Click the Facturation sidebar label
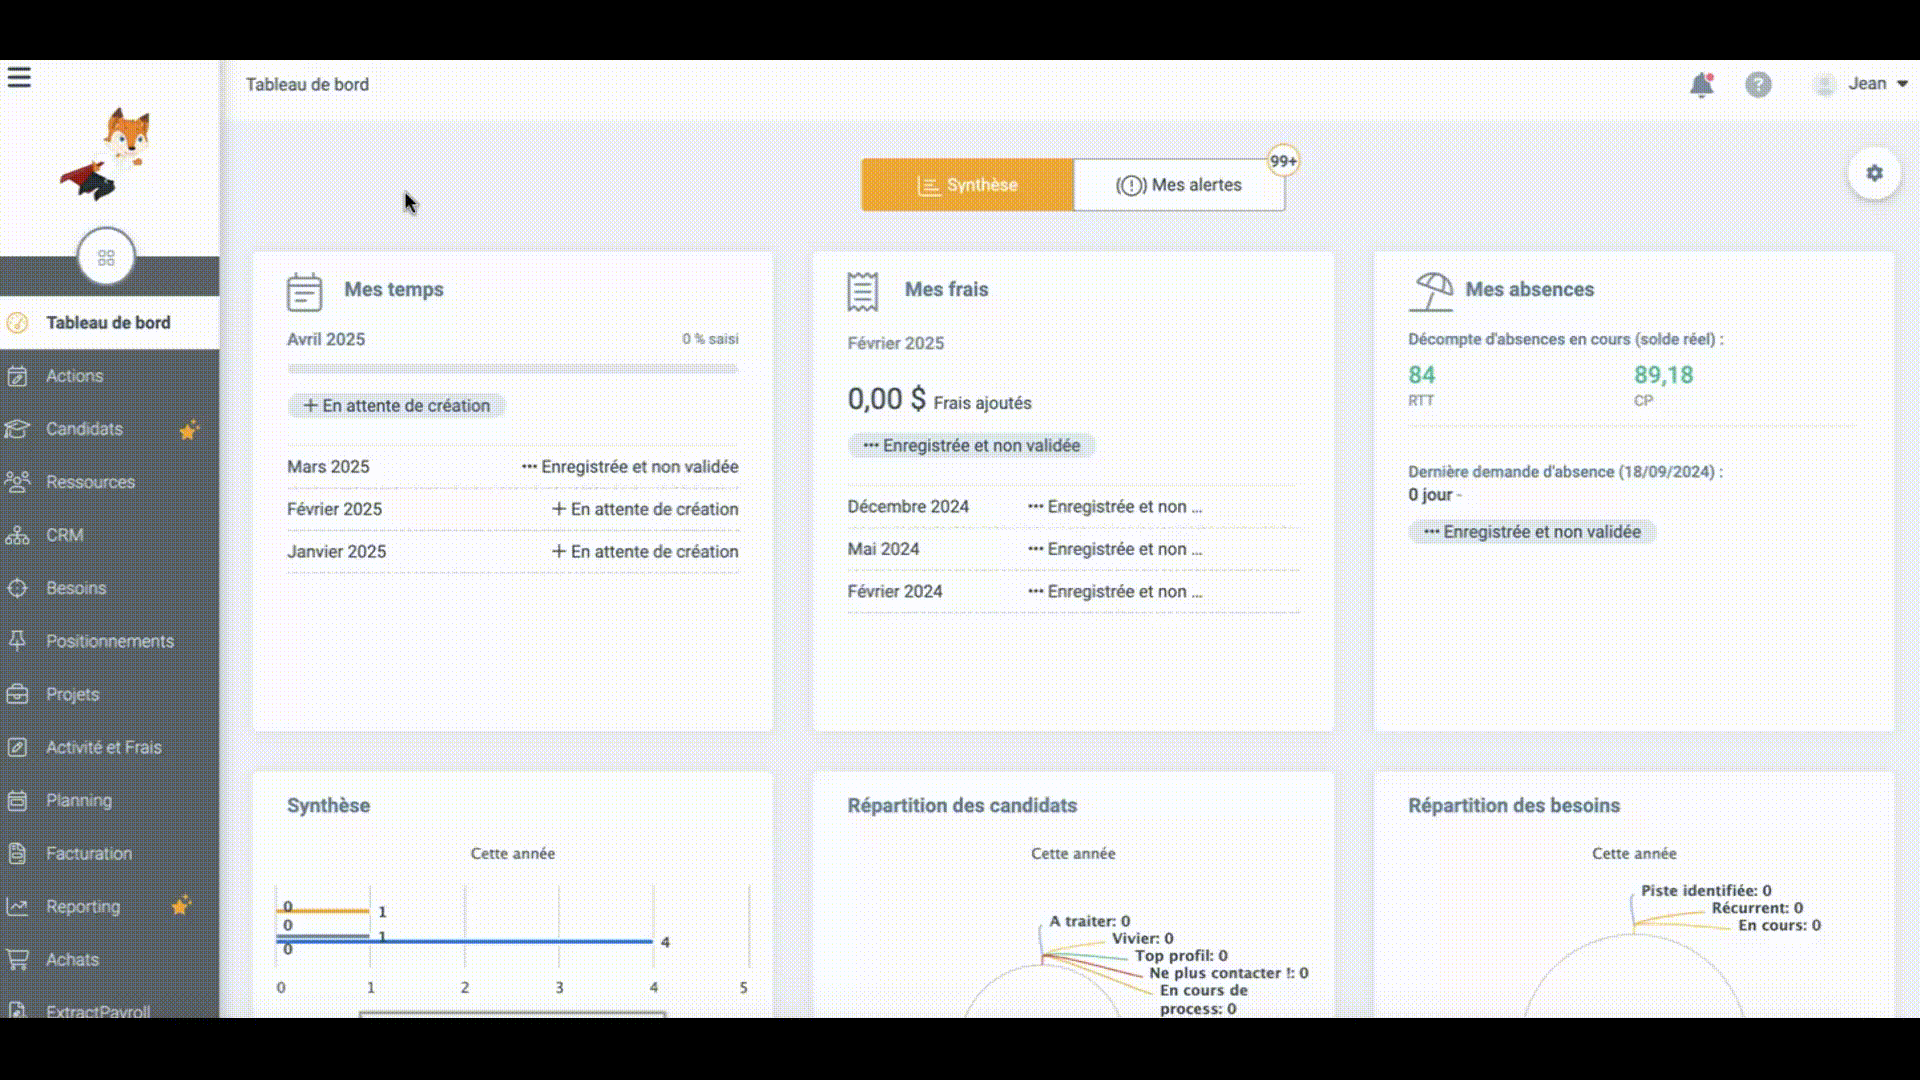The height and width of the screenshot is (1080, 1920). (x=89, y=853)
